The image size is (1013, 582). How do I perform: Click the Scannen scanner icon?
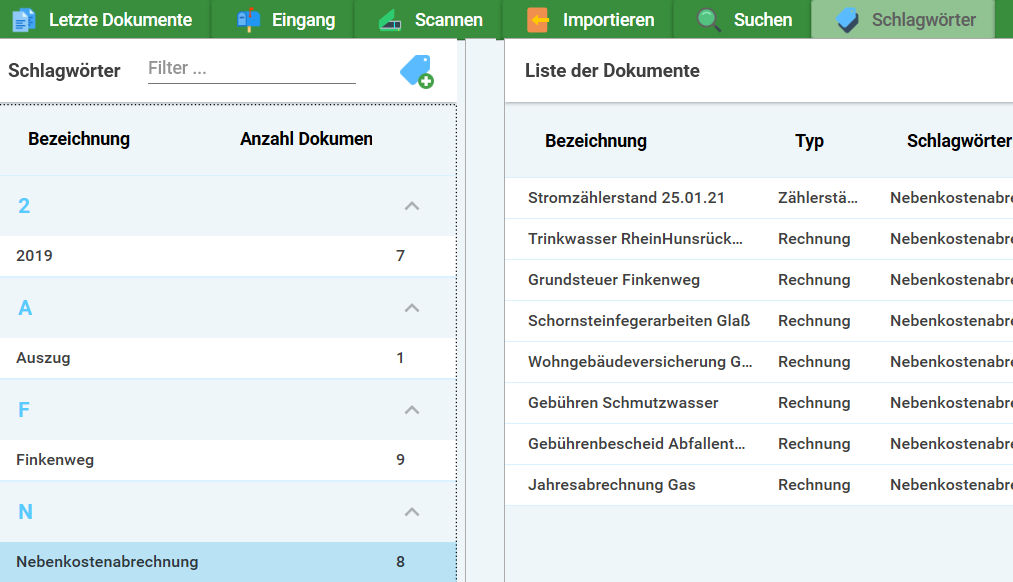tap(390, 20)
